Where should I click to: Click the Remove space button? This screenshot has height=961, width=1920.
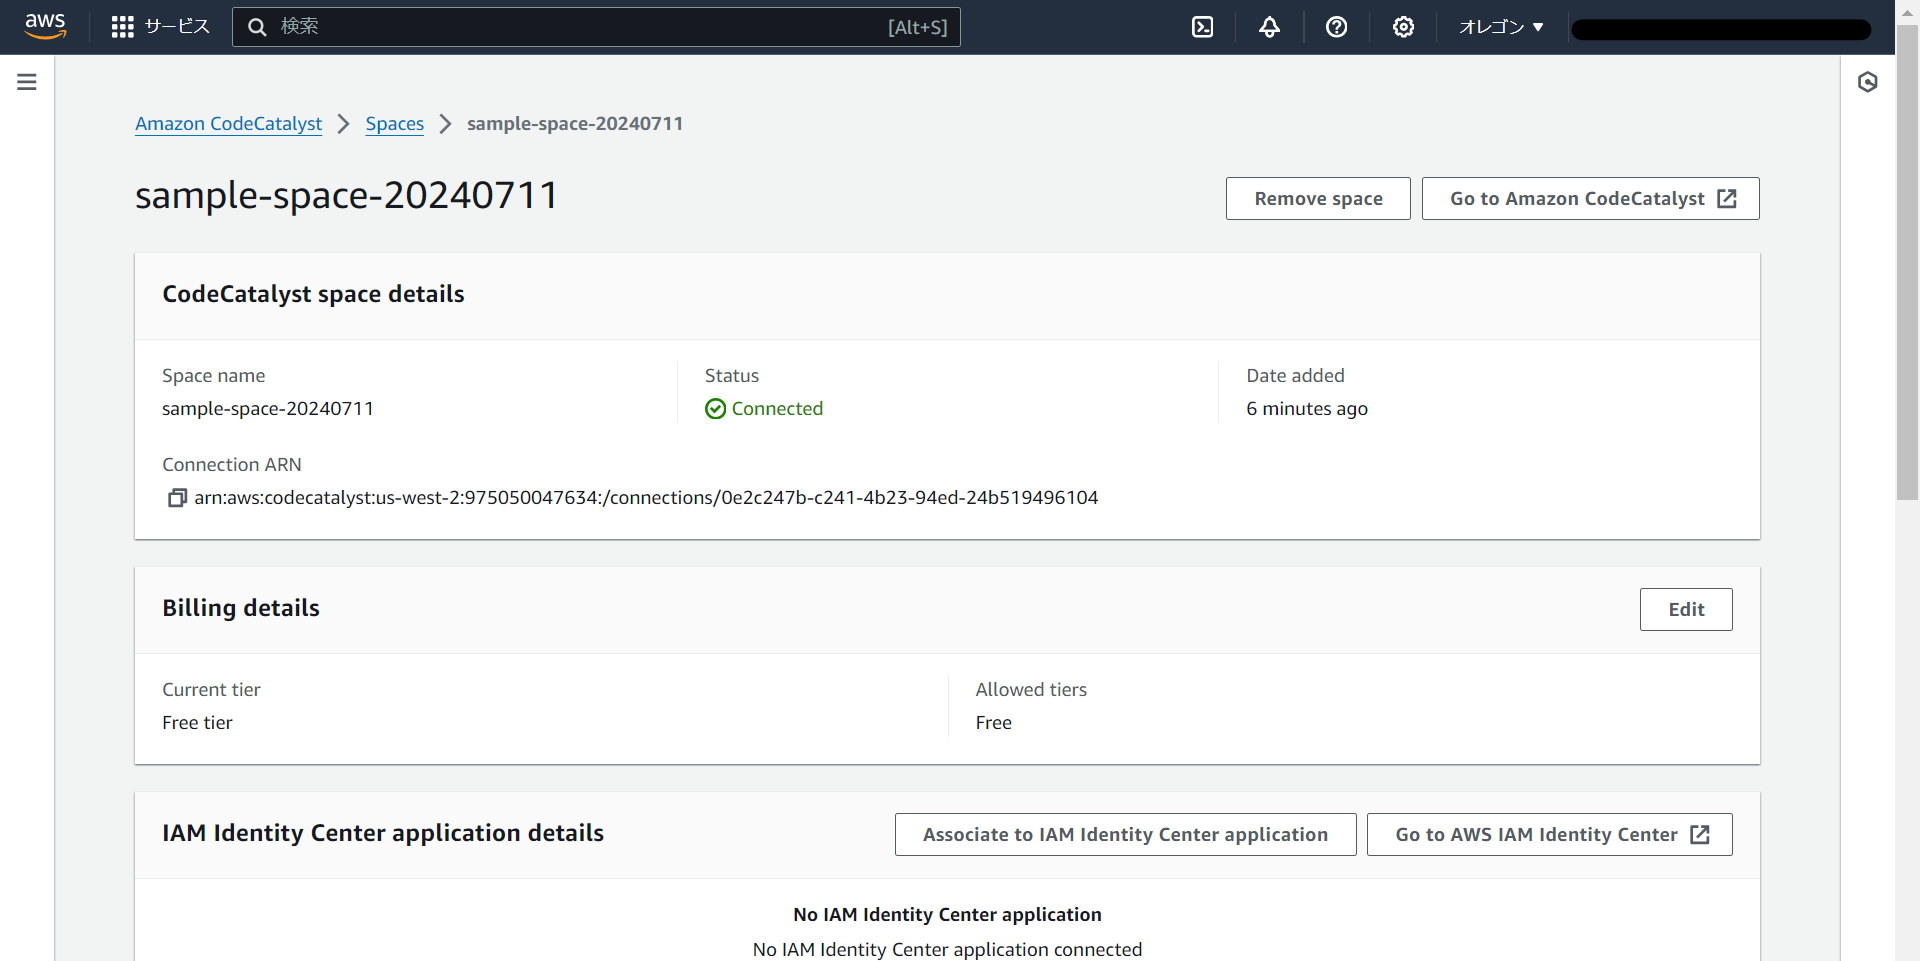[x=1317, y=198]
